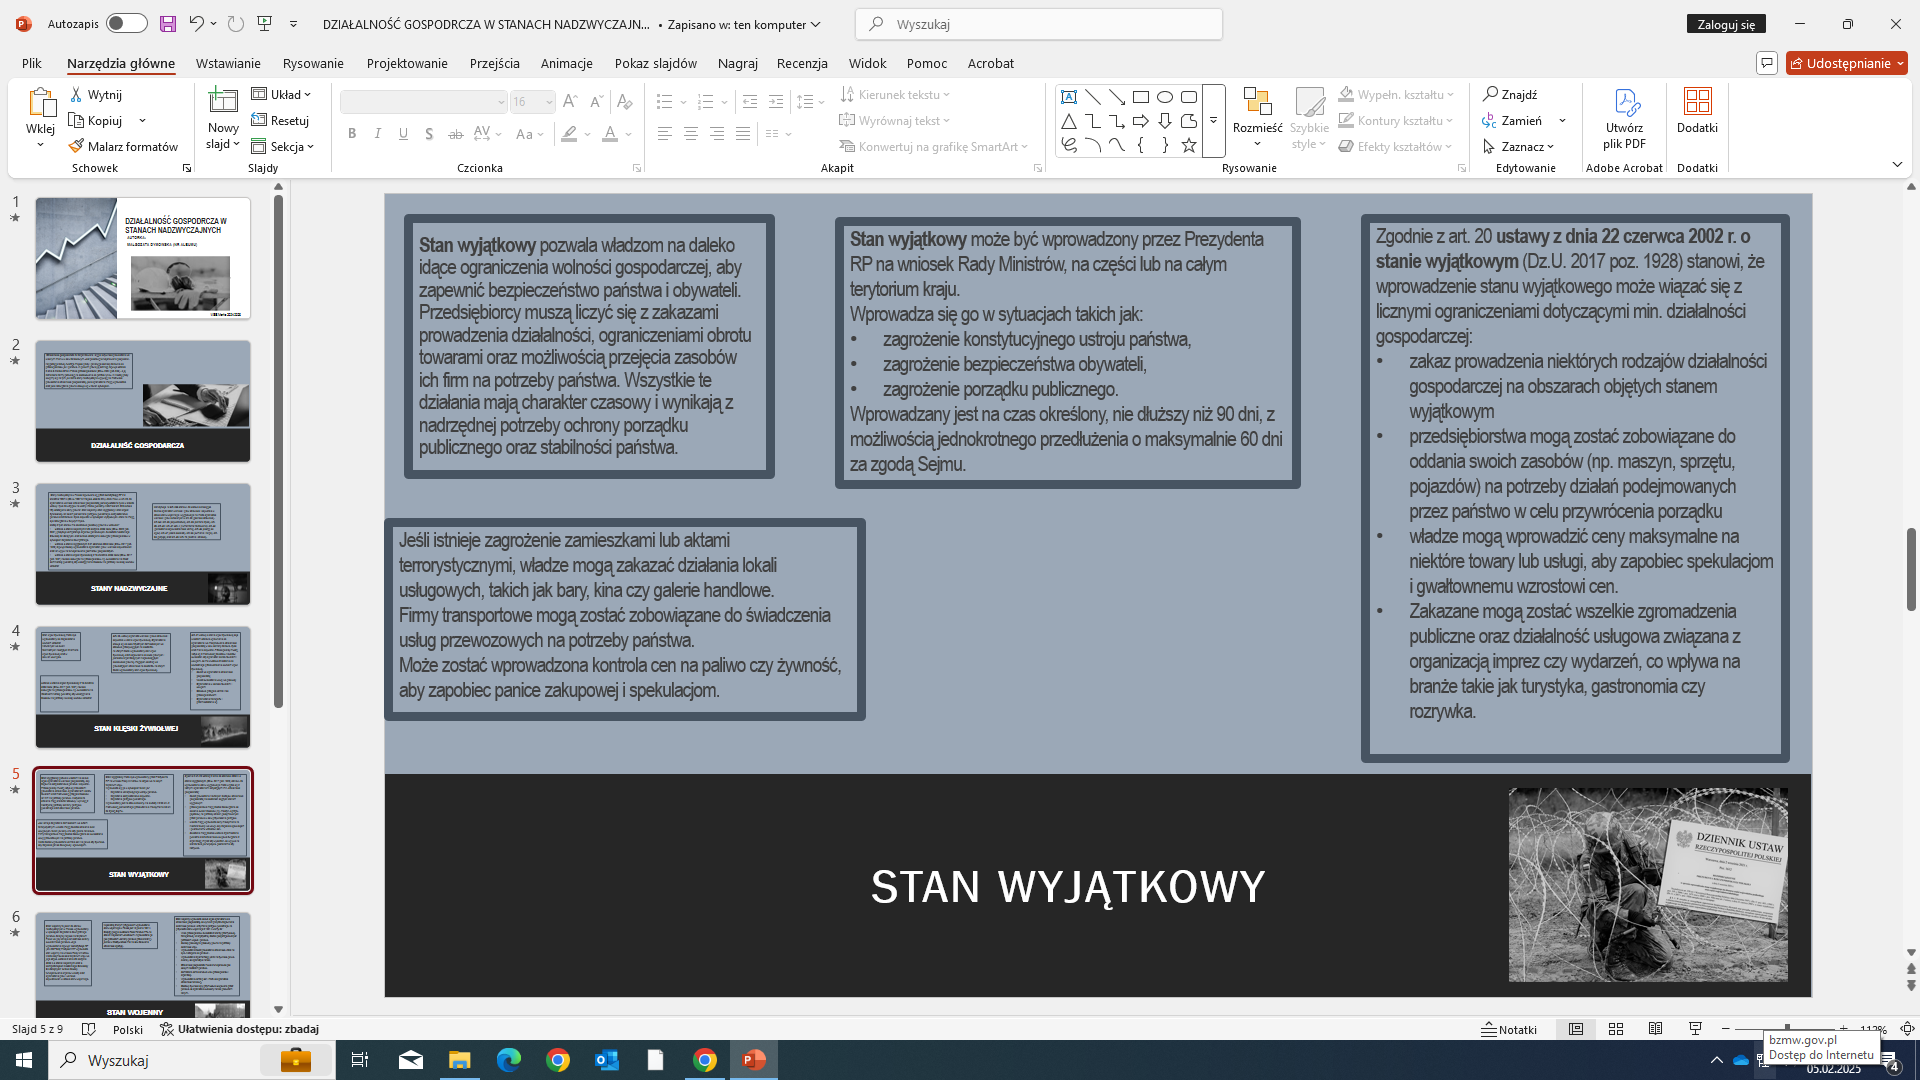Click font color swatch button

610,134
